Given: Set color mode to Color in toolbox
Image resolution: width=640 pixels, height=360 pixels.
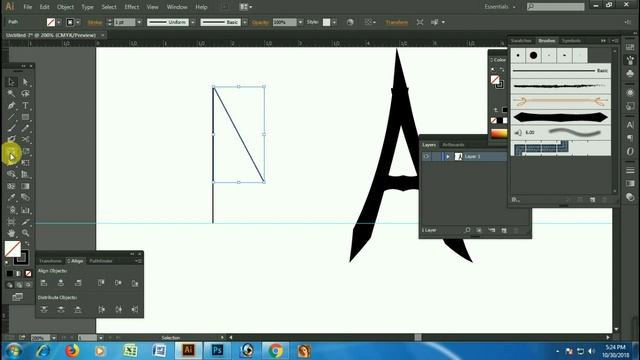Looking at the screenshot, I should tap(10, 273).
